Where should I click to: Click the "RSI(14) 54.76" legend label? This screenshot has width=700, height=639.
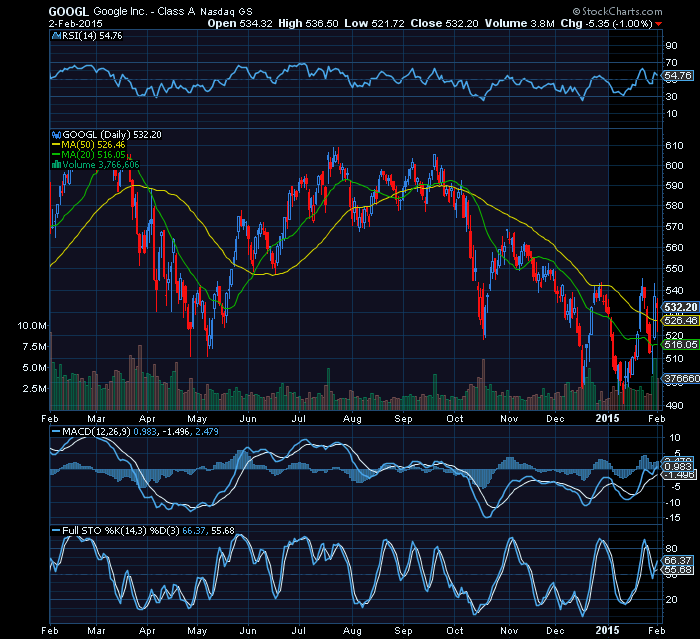(x=92, y=36)
